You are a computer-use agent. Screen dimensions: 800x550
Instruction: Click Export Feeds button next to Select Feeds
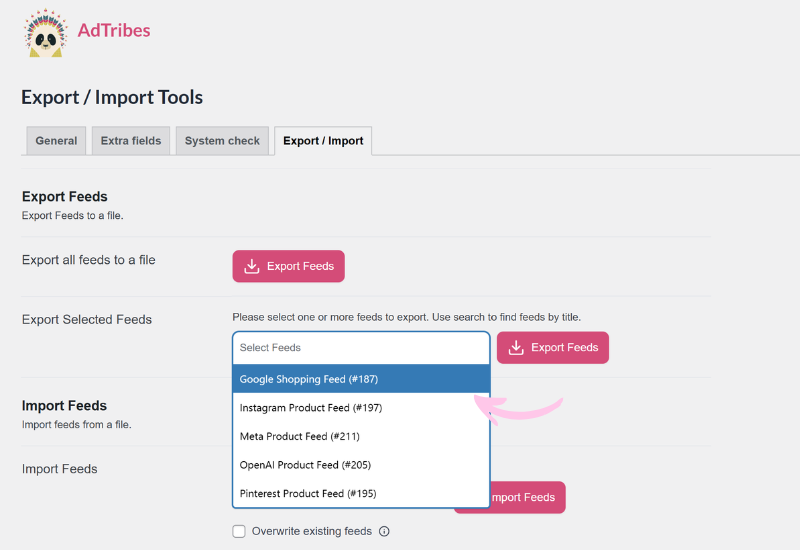tap(553, 347)
